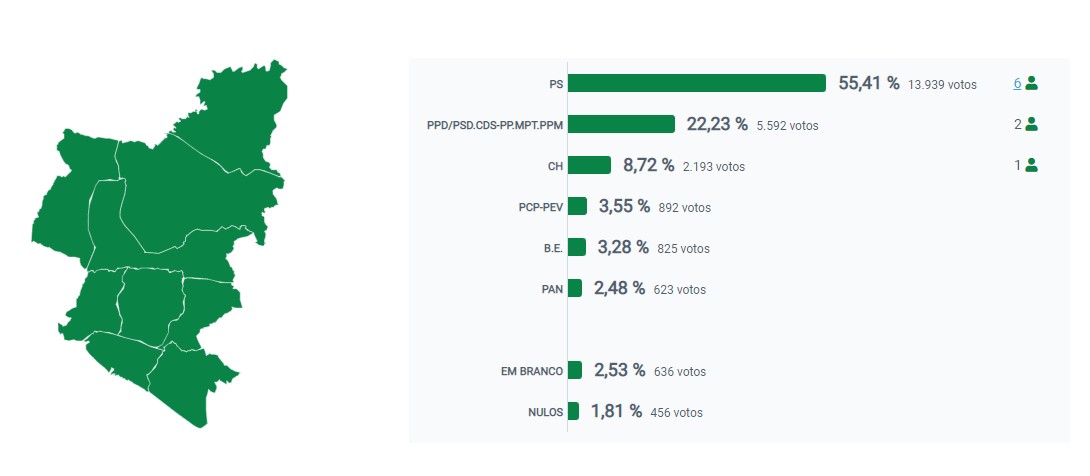
Task: Click the B.E. party label
Action: tap(553, 247)
